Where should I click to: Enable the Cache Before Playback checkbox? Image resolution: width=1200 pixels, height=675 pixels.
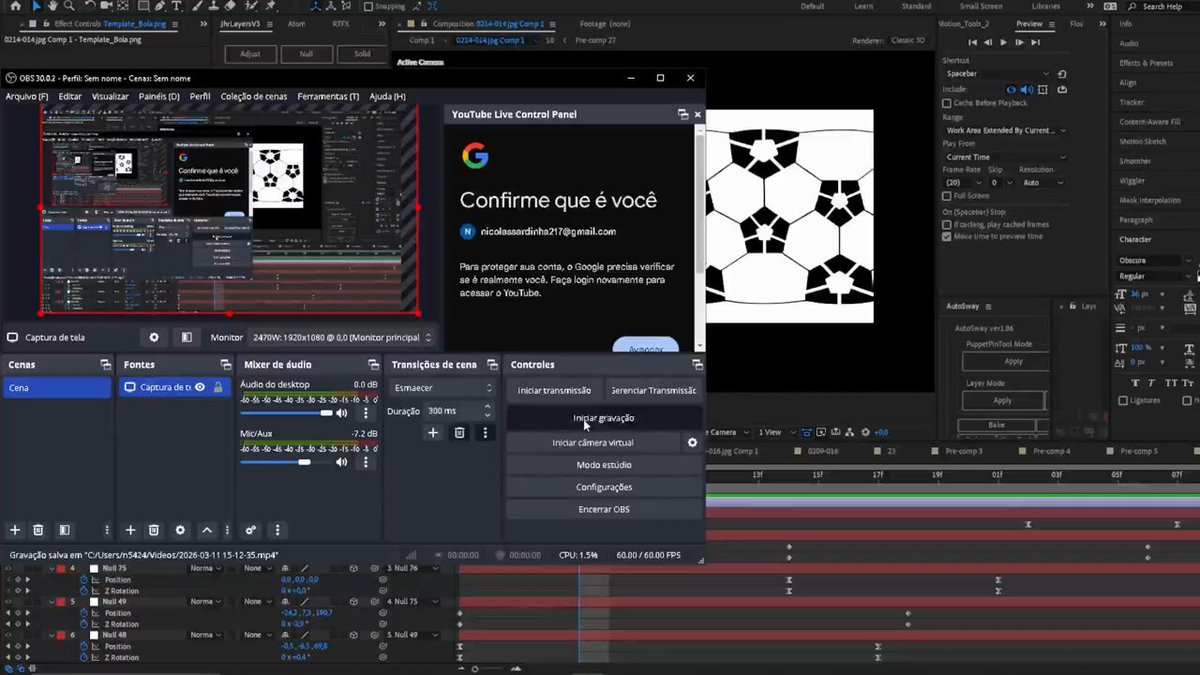tap(947, 103)
